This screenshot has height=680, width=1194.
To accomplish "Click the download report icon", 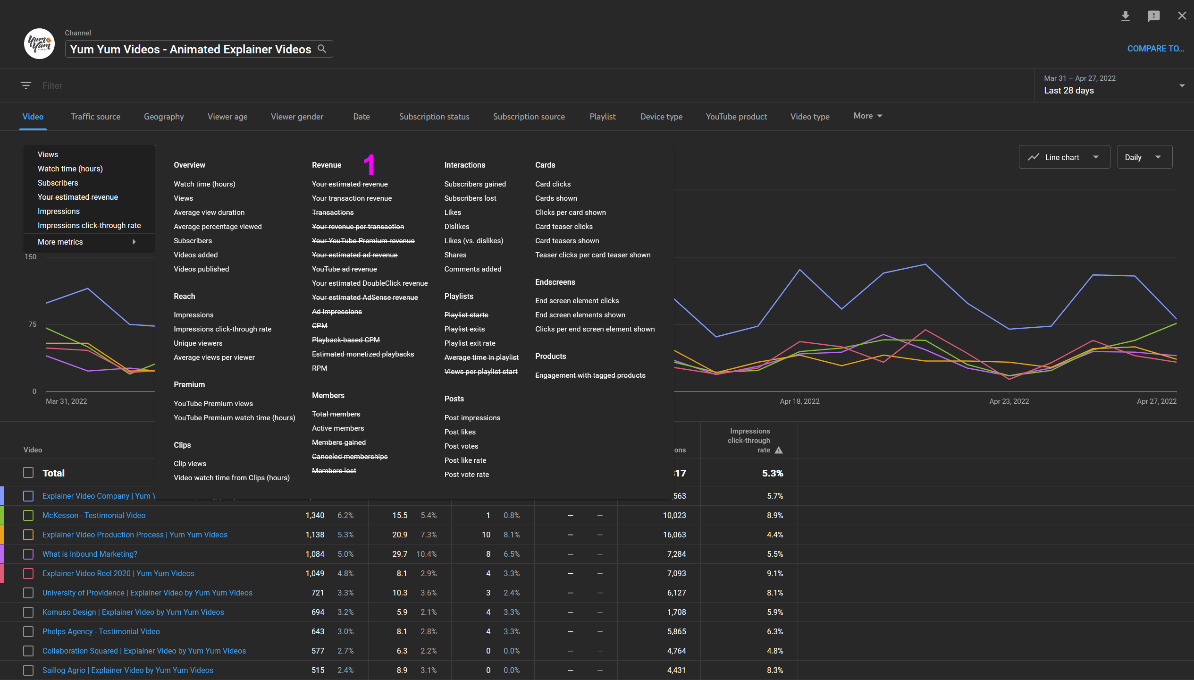I will [x=1125, y=16].
